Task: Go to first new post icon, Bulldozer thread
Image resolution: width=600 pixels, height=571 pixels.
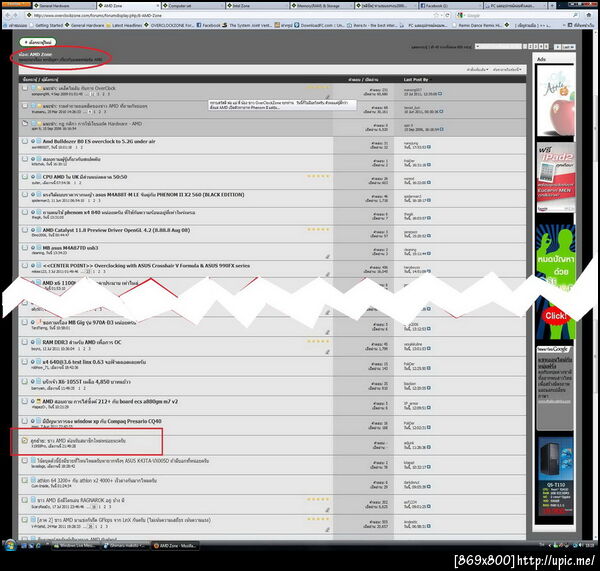Action: point(33,141)
